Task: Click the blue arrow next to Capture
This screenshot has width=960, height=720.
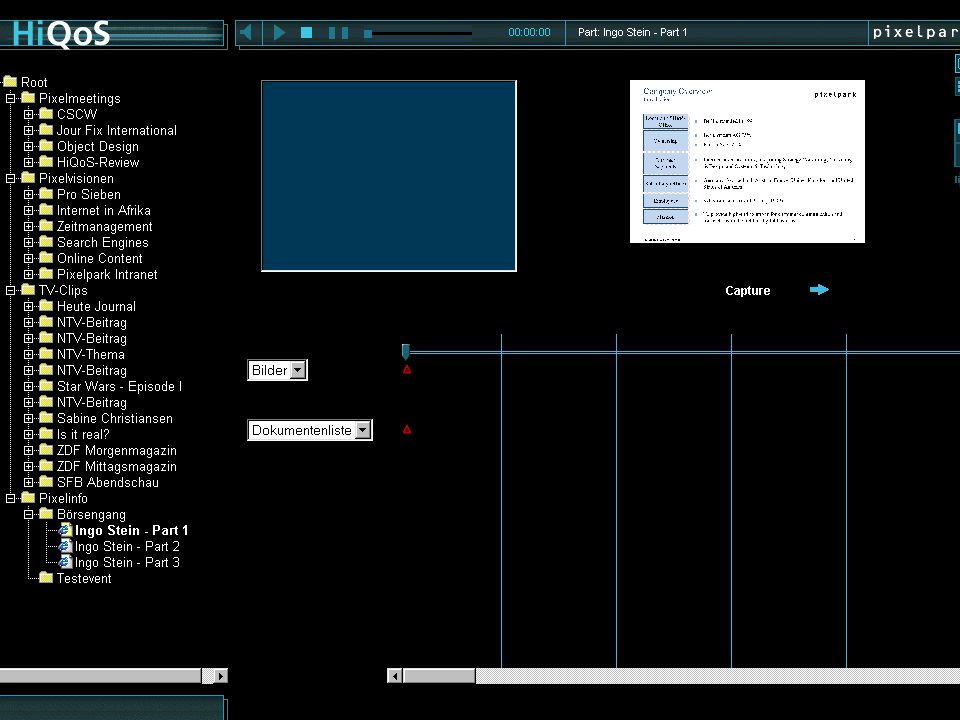Action: [819, 290]
